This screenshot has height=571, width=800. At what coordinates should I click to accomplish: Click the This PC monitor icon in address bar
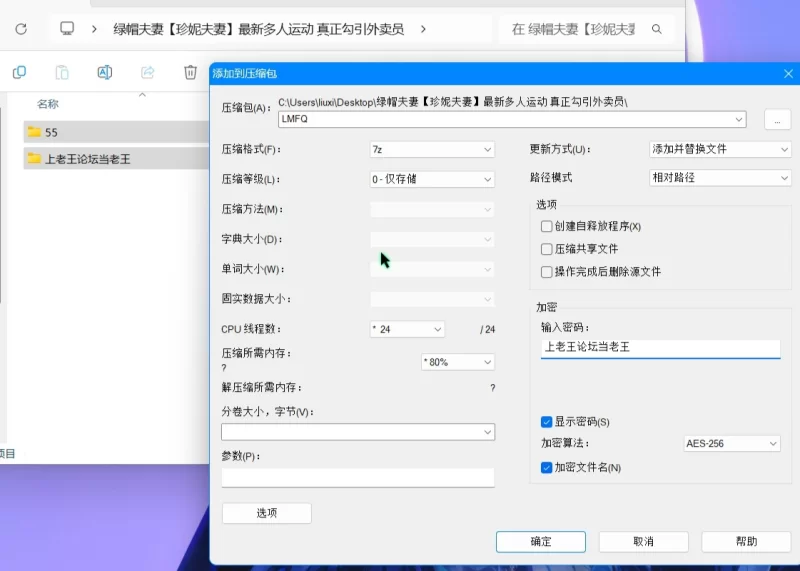(67, 28)
